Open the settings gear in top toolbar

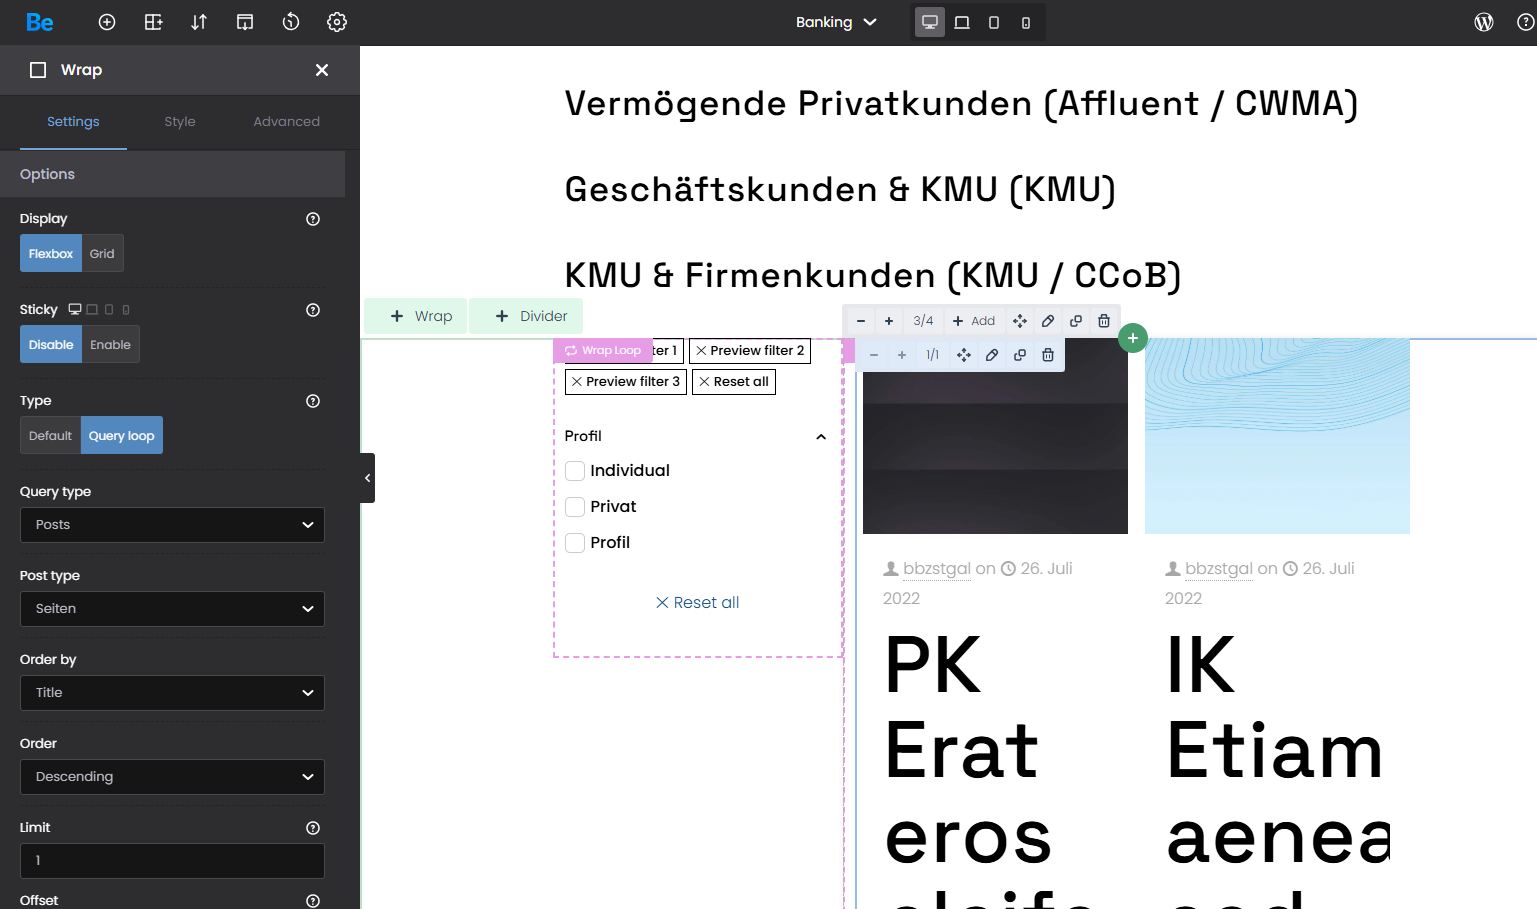(x=337, y=22)
